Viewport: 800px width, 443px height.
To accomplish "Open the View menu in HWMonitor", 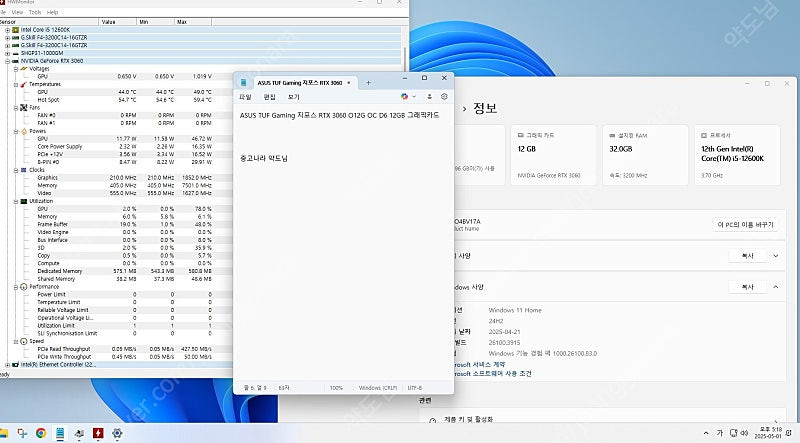I will [17, 12].
